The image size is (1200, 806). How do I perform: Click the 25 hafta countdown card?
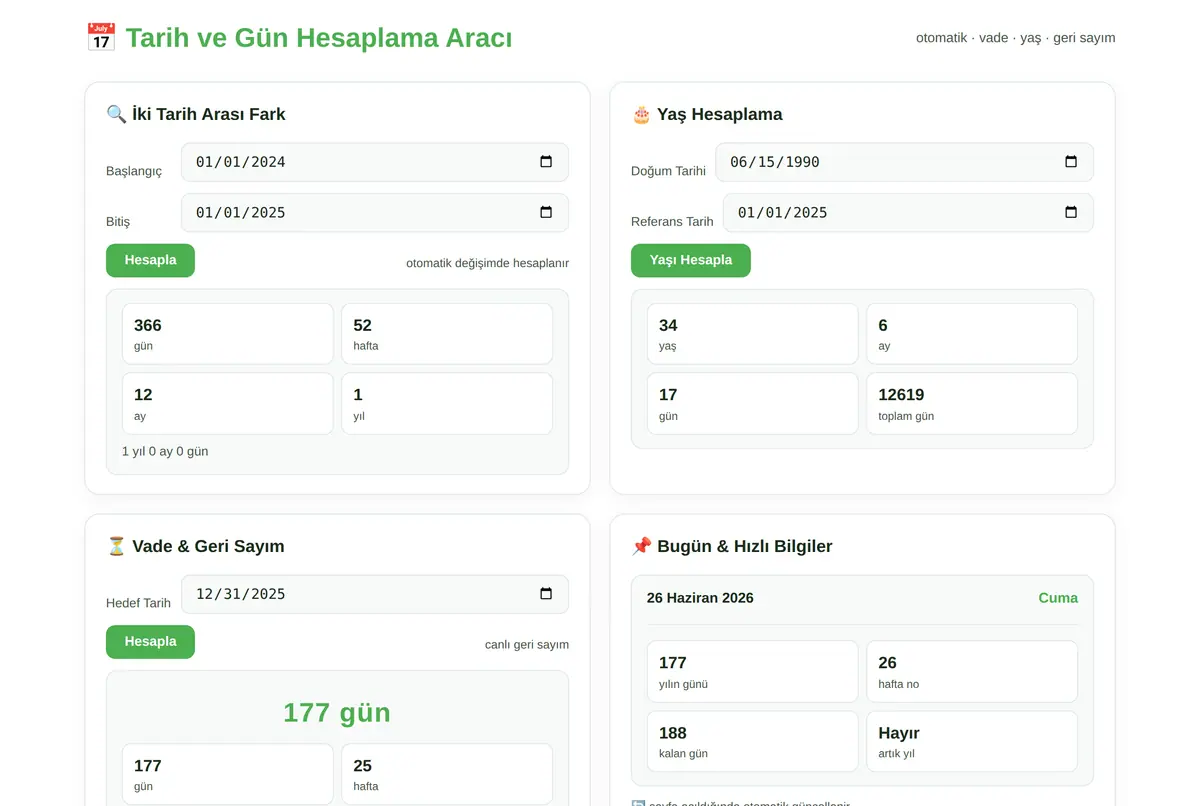pos(447,774)
